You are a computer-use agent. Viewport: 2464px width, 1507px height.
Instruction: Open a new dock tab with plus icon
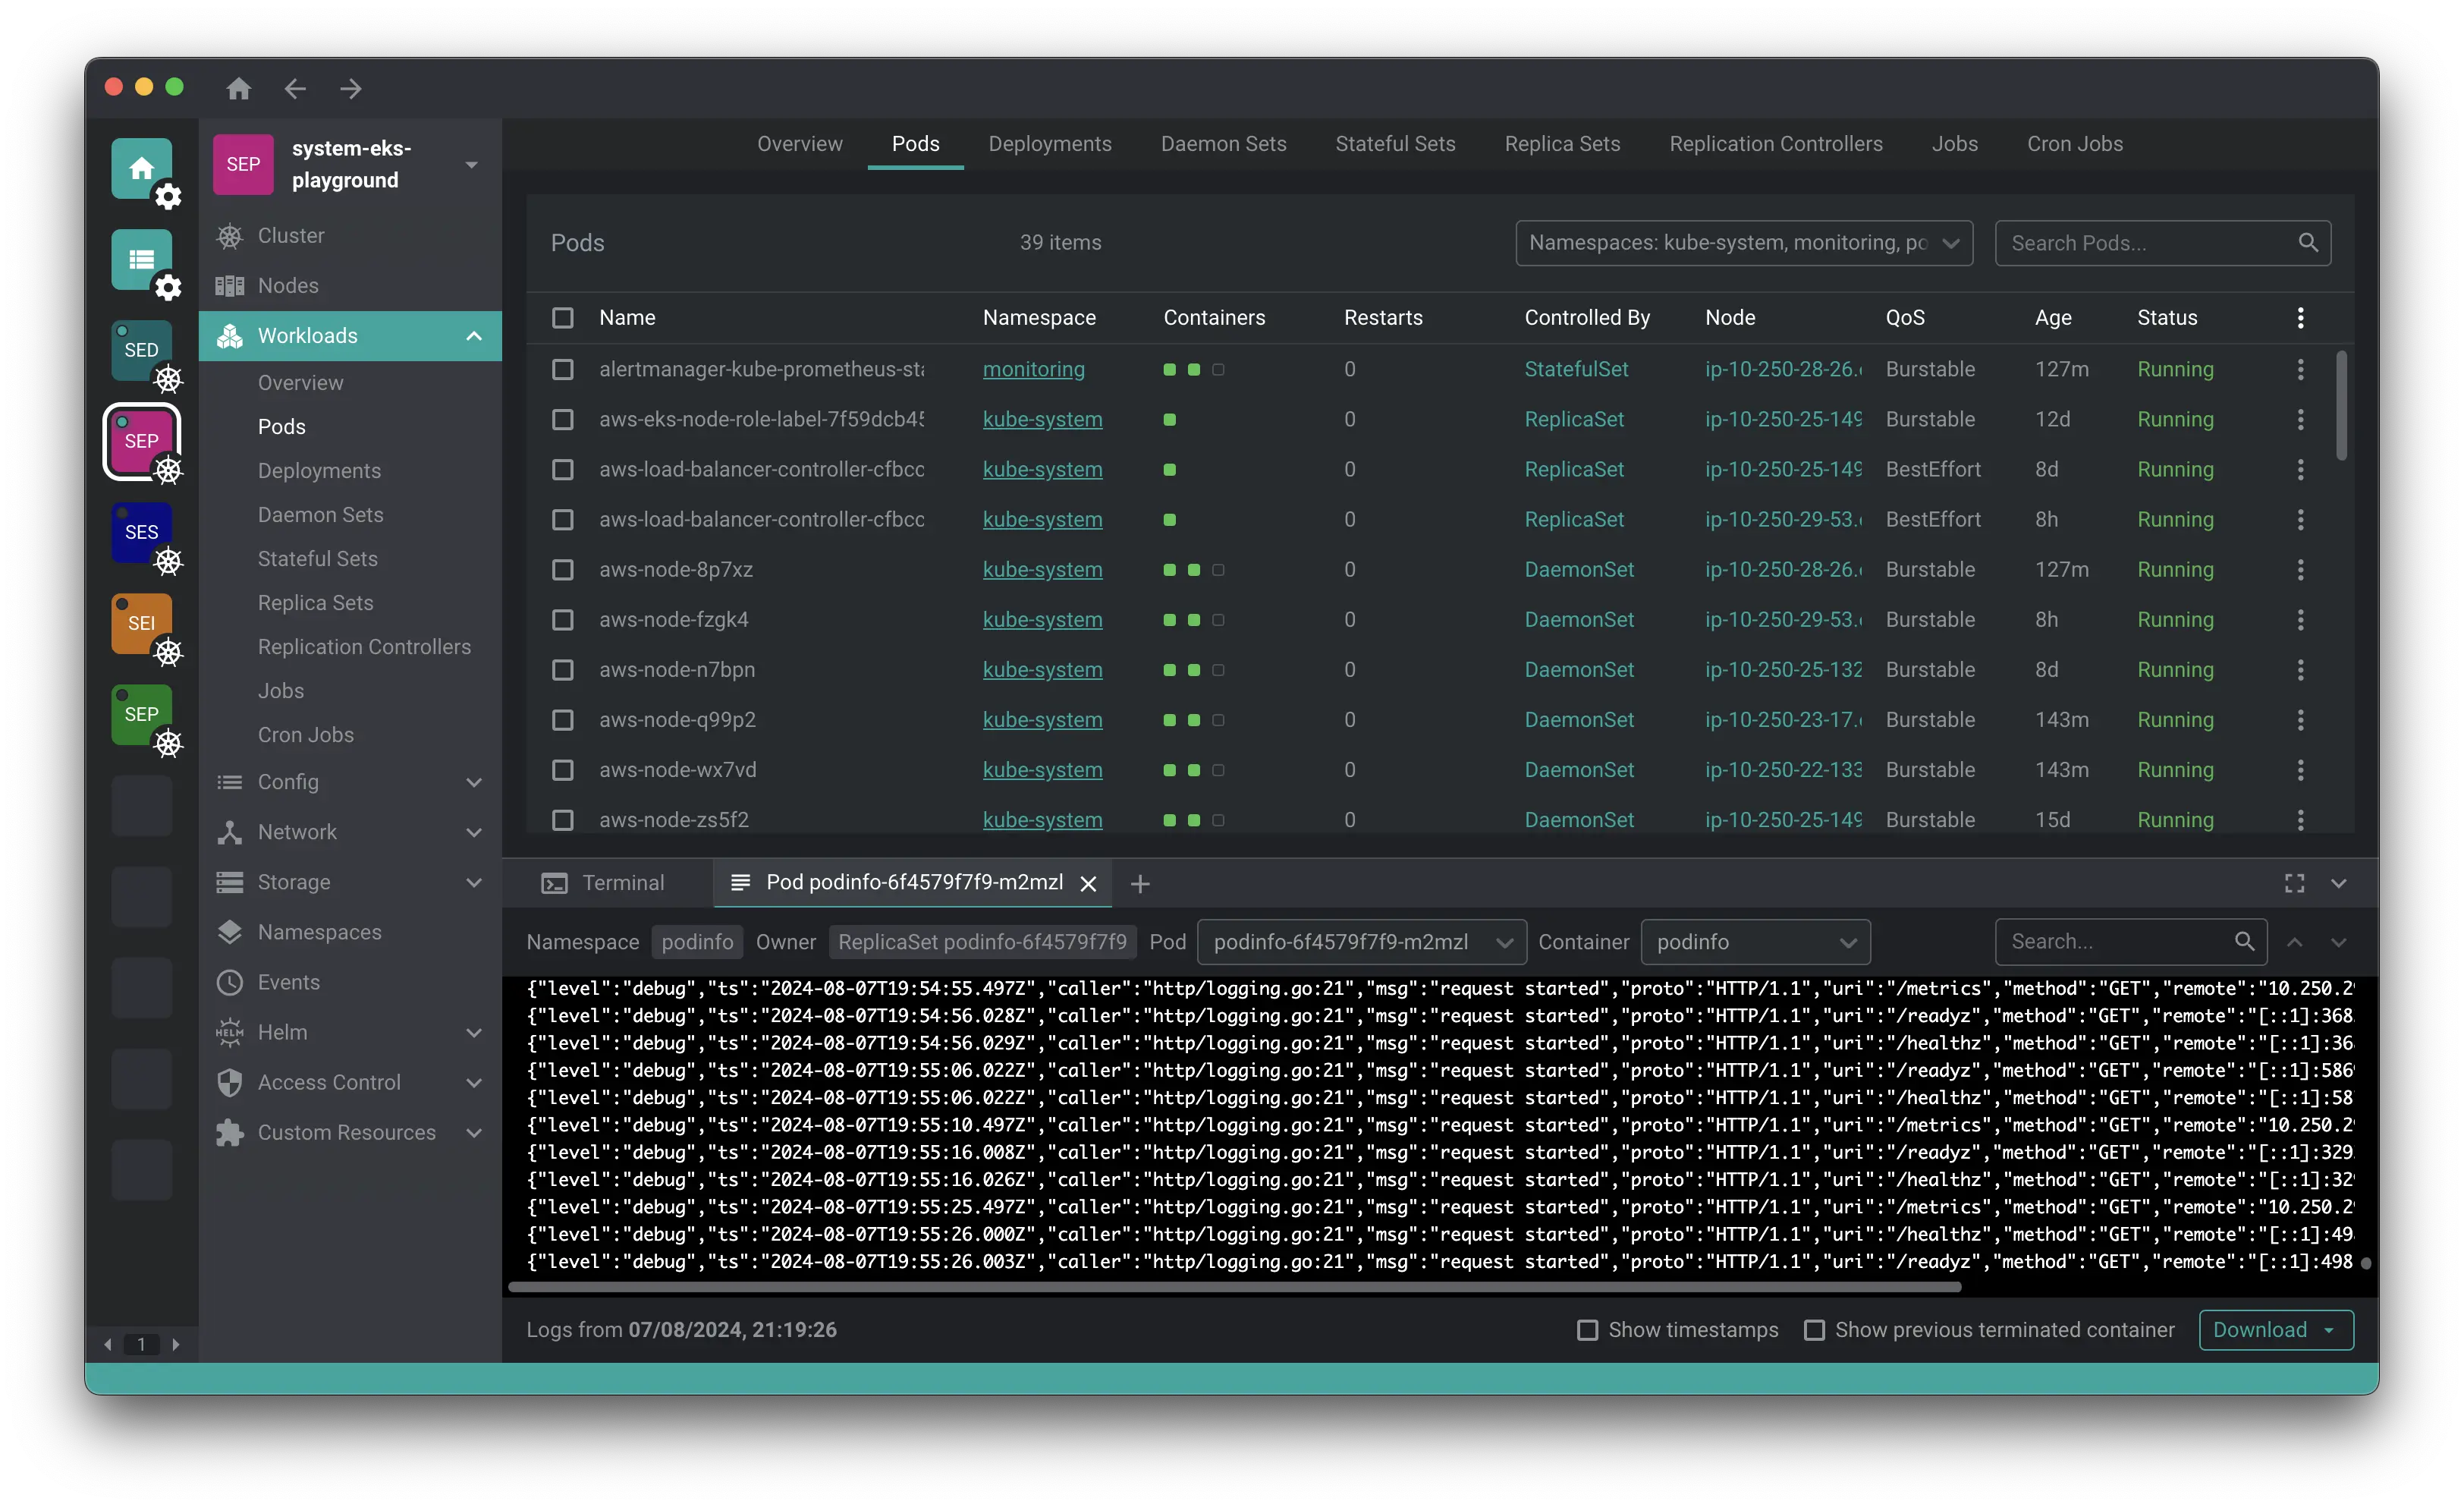click(x=1140, y=884)
